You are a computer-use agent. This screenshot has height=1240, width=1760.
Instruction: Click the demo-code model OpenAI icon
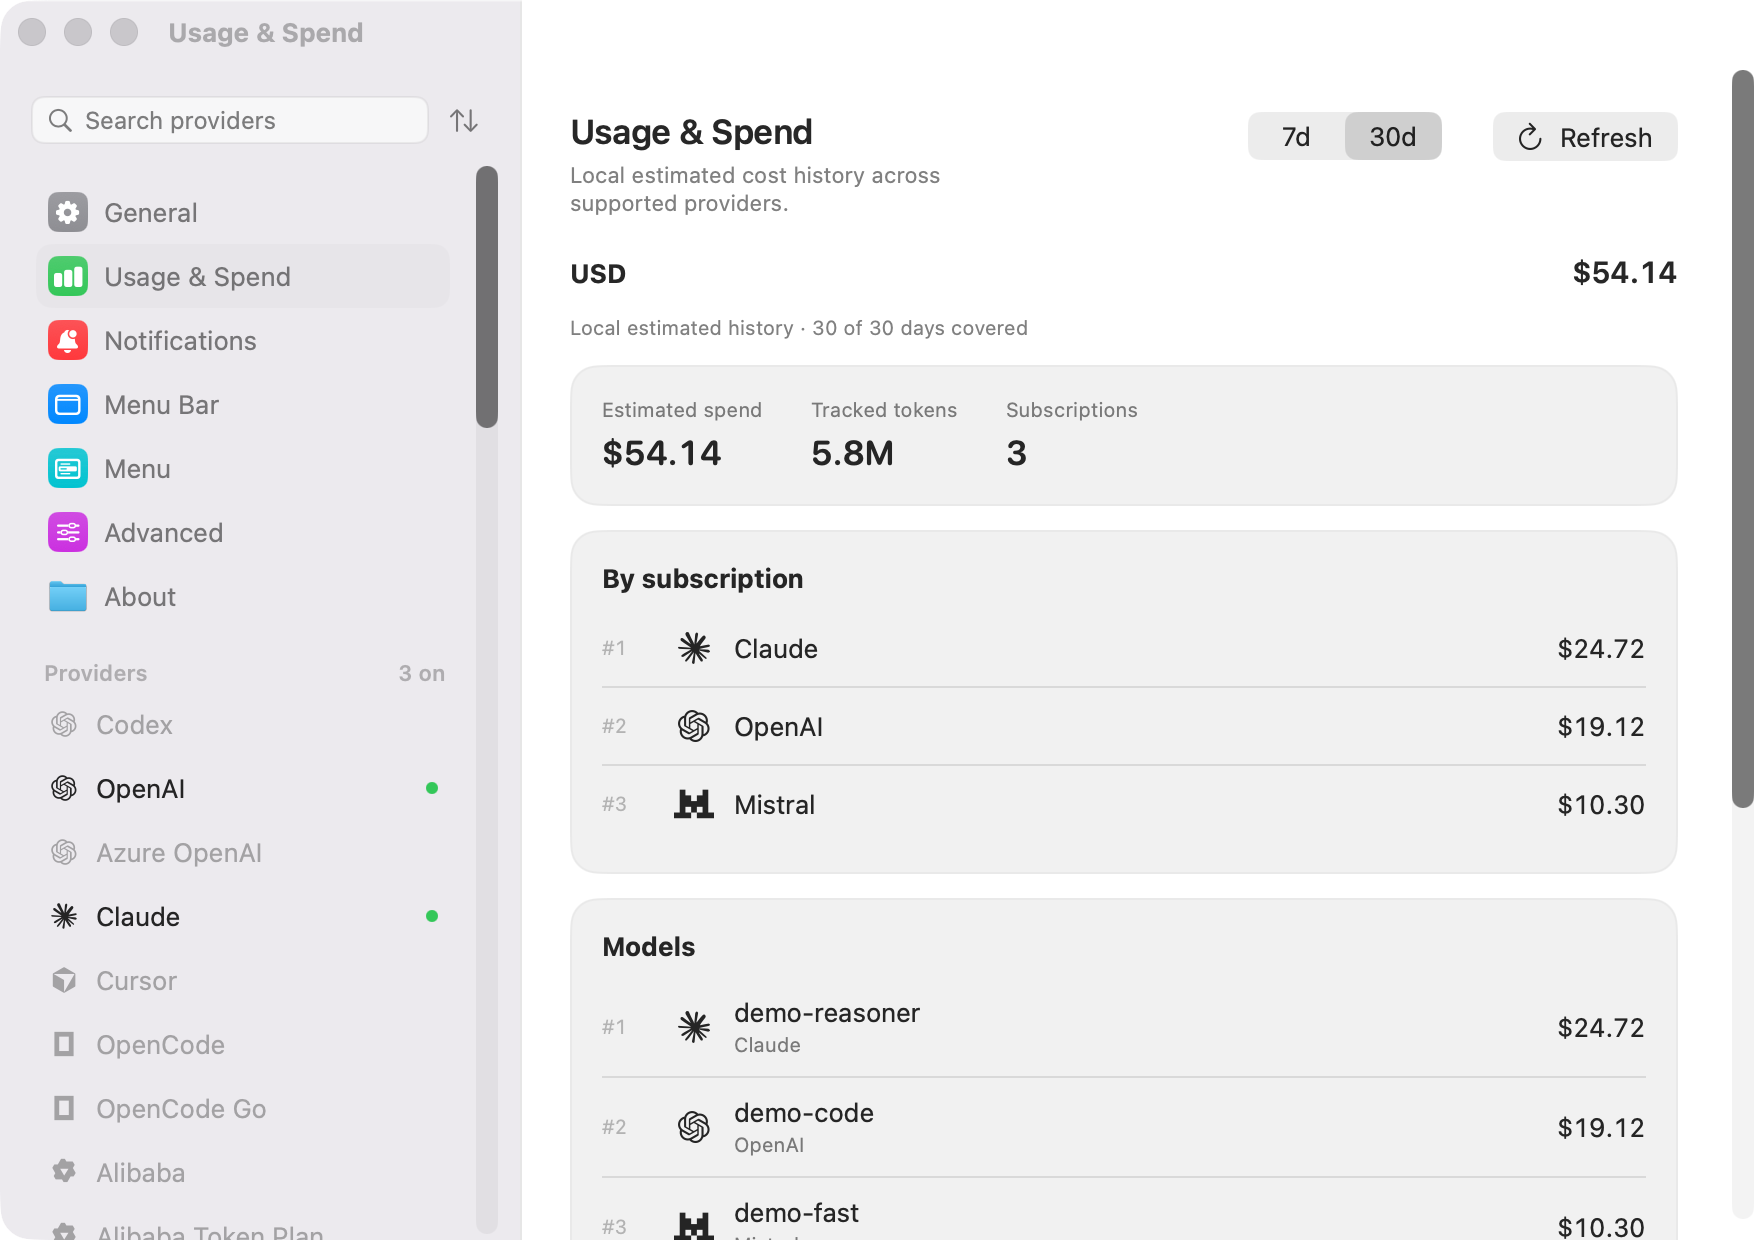(x=694, y=1127)
